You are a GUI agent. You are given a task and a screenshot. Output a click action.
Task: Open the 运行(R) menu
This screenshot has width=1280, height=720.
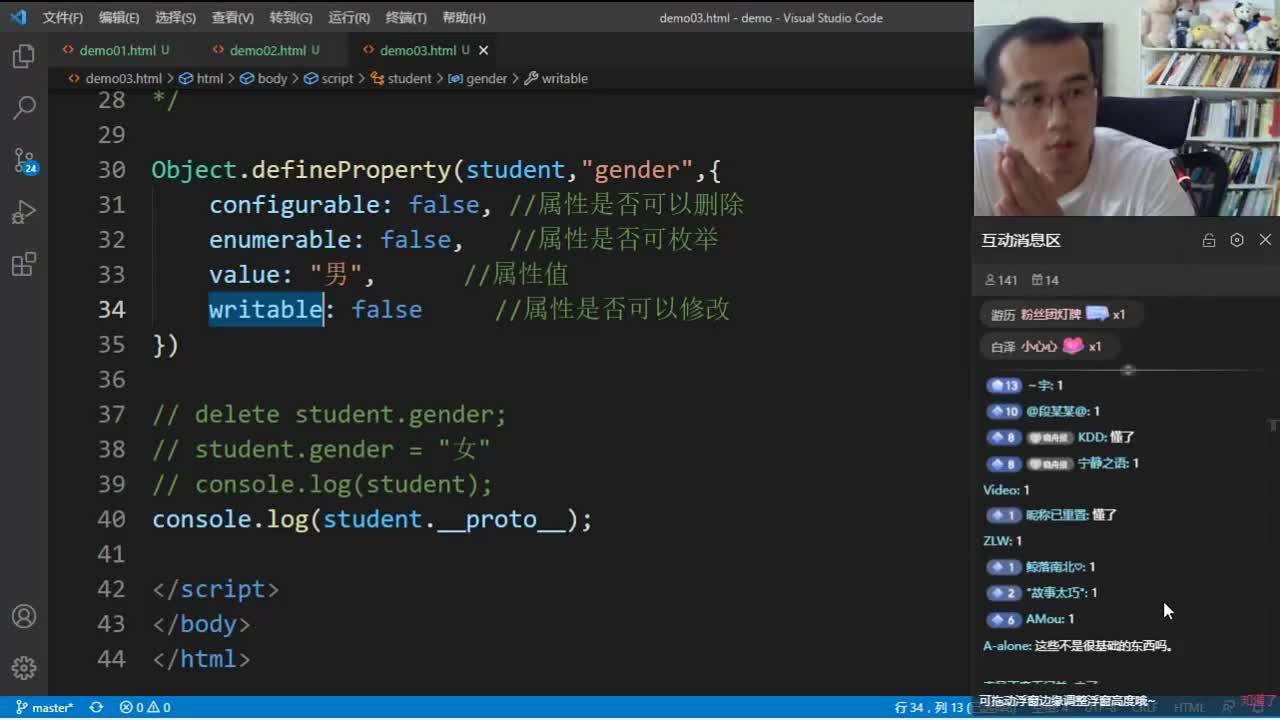point(349,18)
